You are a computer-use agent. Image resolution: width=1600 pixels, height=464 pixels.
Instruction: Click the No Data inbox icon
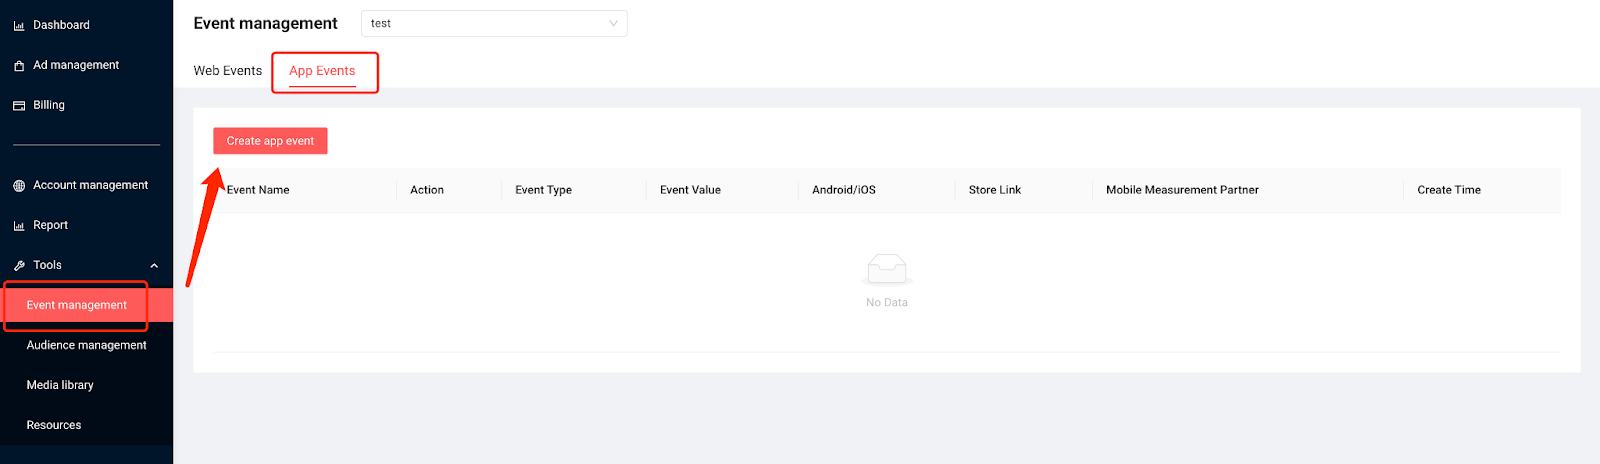click(x=887, y=269)
